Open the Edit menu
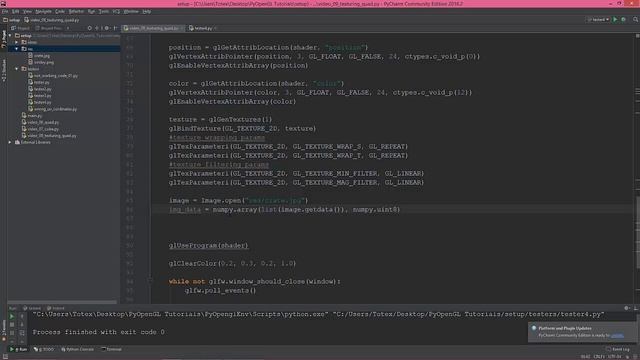Viewport: 640px width, 360px height. coord(16,11)
